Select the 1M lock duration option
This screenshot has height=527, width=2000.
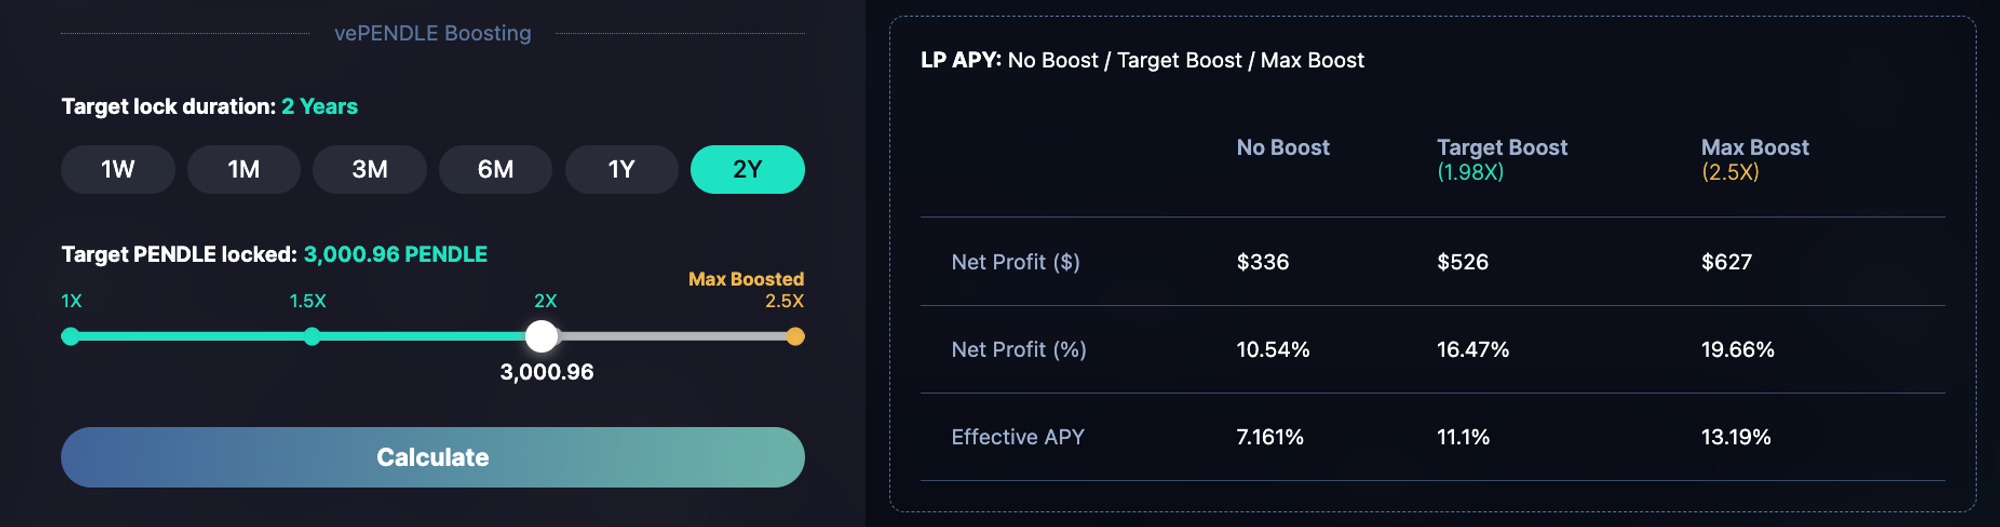pos(244,169)
